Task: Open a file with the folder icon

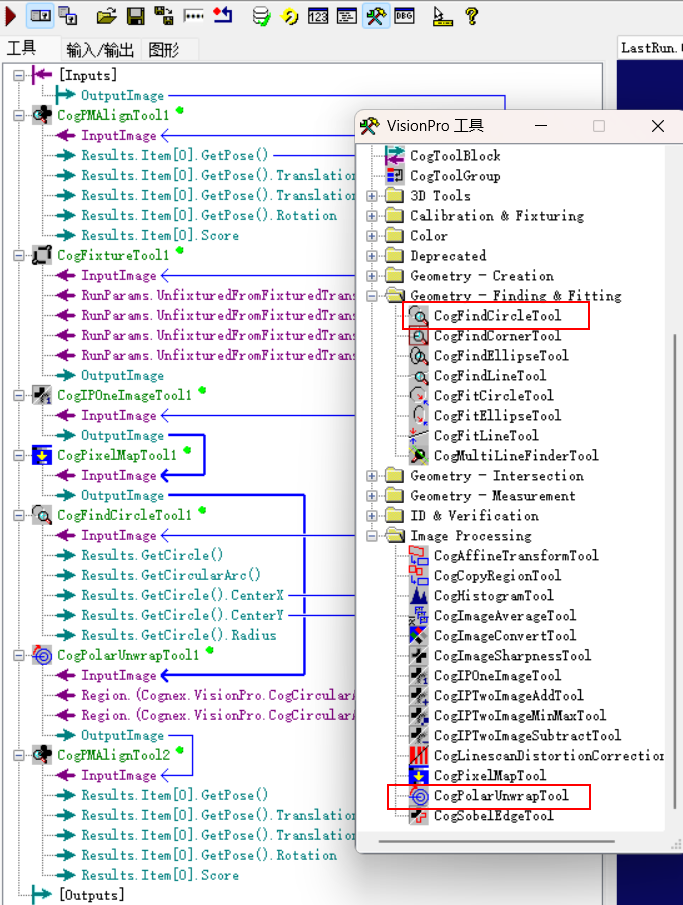Action: (x=106, y=16)
